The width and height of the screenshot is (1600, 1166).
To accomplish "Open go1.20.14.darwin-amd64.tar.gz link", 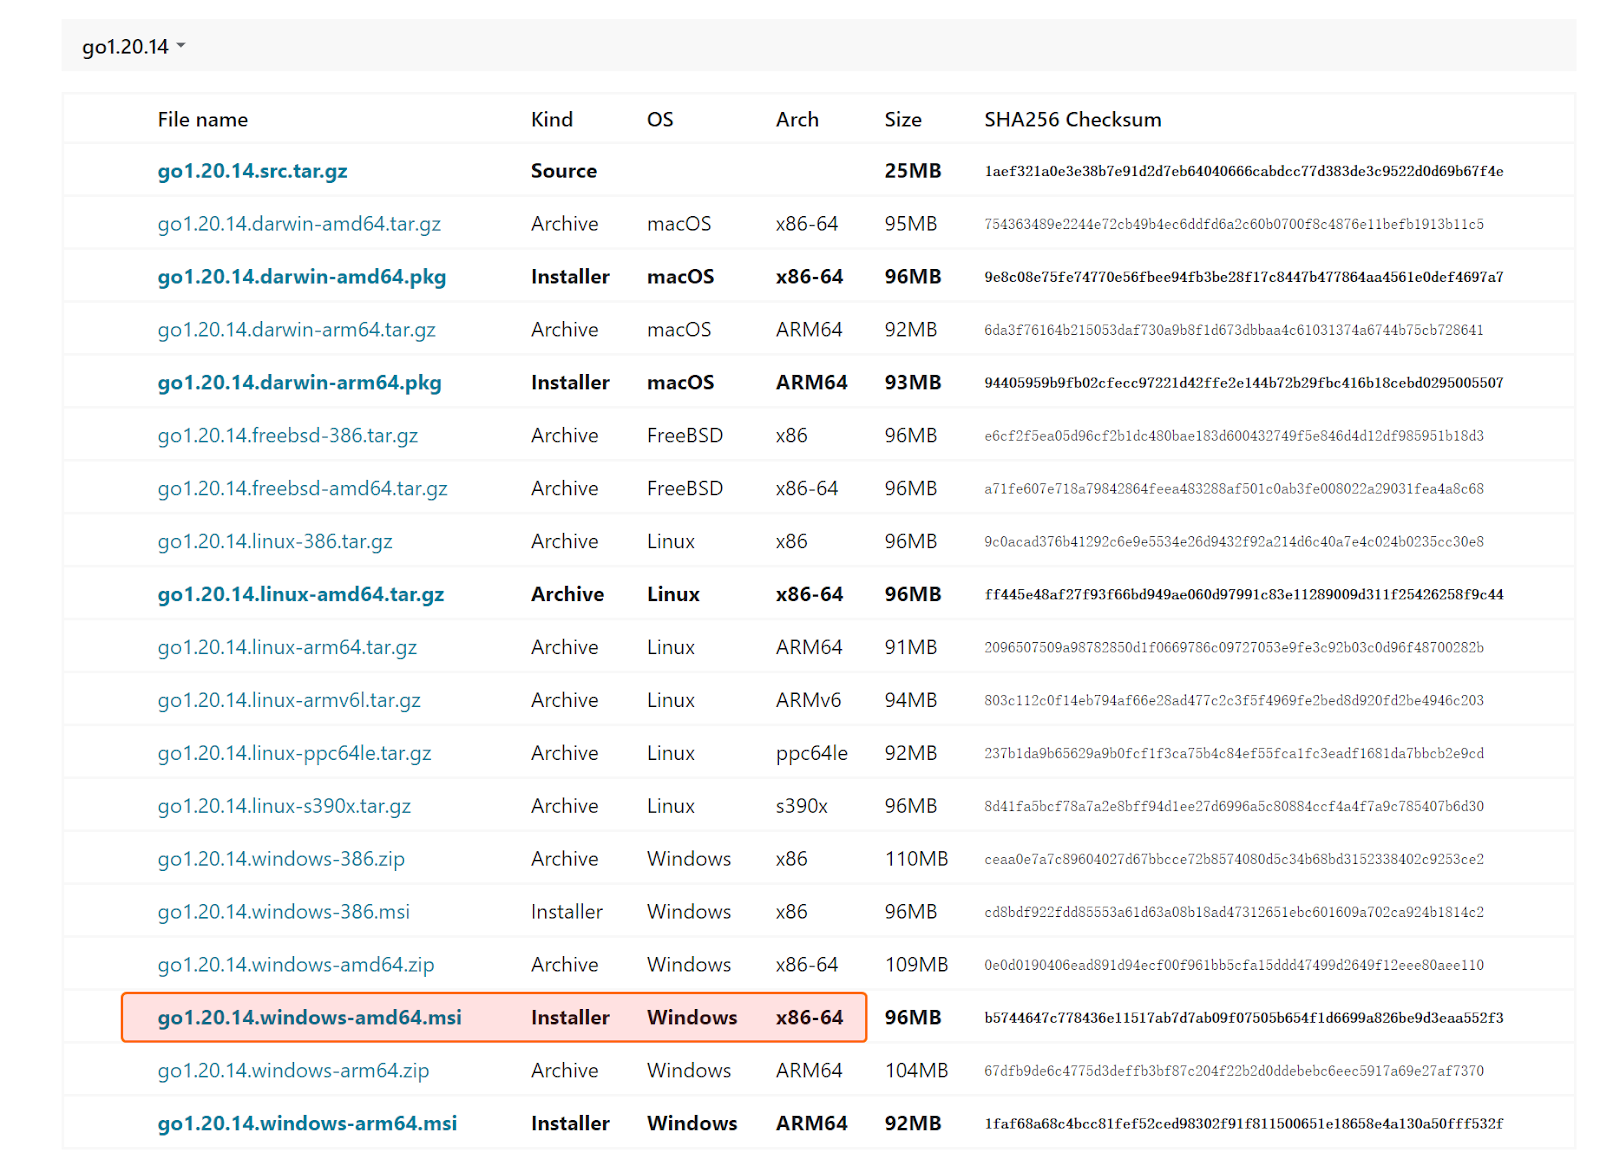I will coord(299,224).
